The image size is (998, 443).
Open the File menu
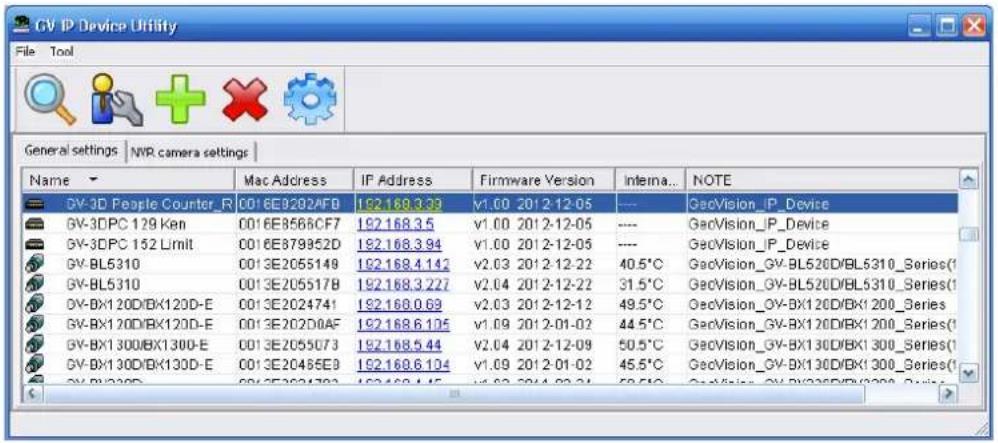[25, 52]
